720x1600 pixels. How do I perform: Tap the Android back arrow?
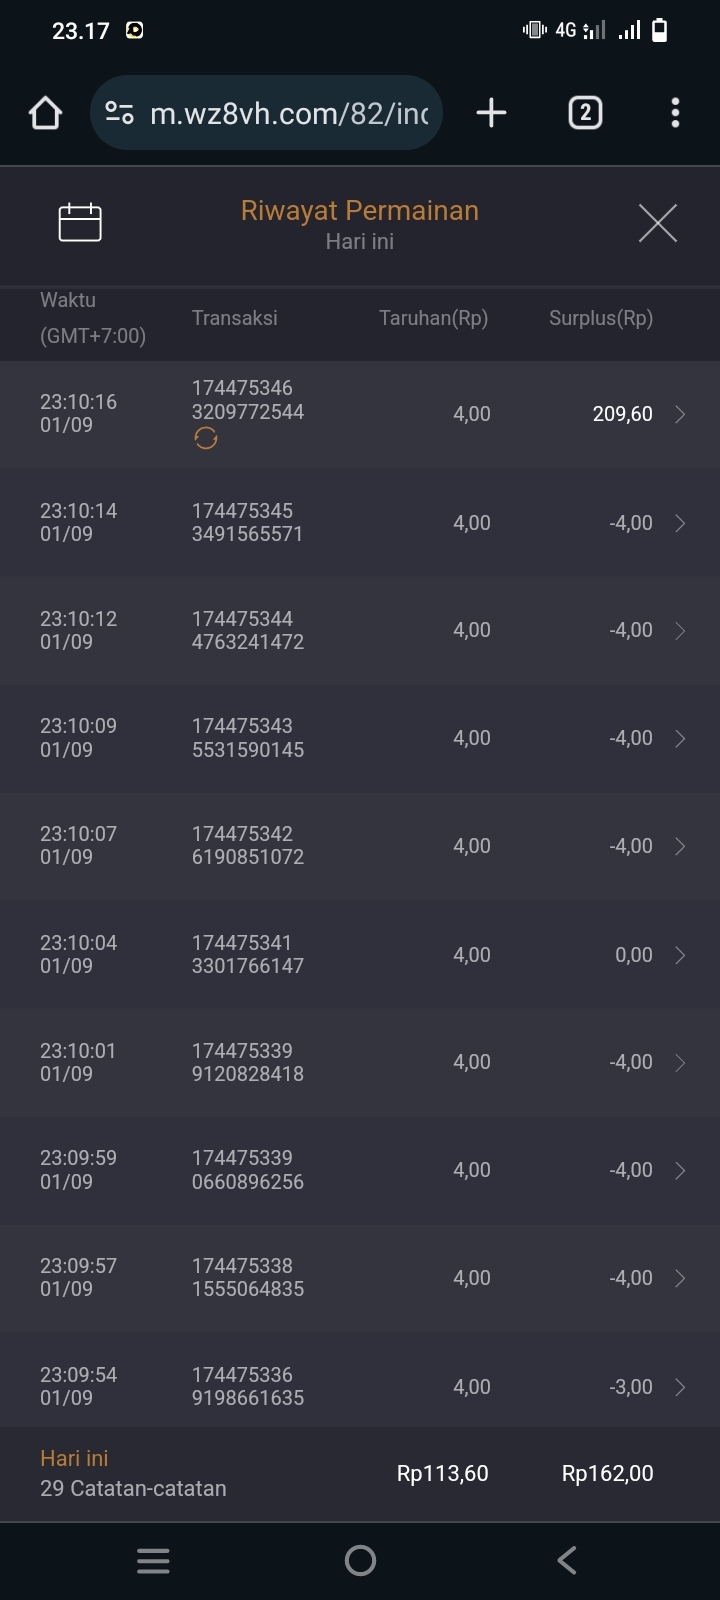567,1561
